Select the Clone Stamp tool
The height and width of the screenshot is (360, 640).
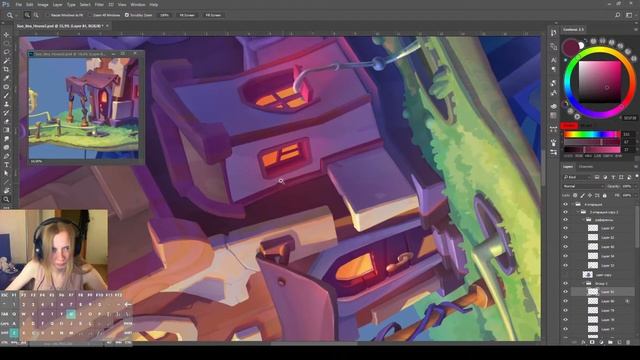pyautogui.click(x=6, y=104)
